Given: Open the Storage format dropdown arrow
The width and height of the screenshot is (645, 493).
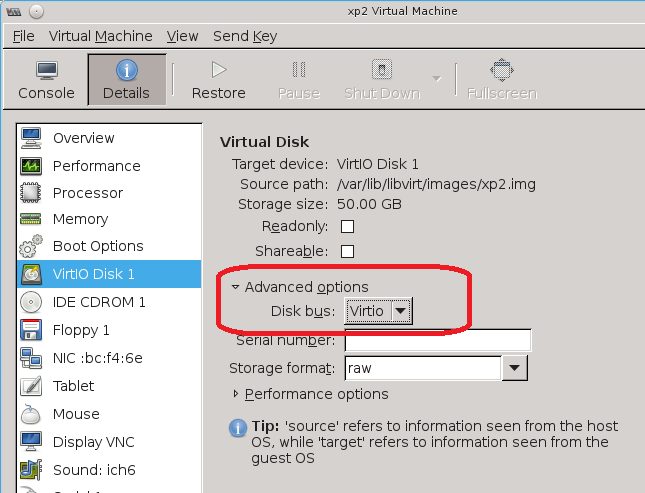Looking at the screenshot, I should pyautogui.click(x=513, y=368).
